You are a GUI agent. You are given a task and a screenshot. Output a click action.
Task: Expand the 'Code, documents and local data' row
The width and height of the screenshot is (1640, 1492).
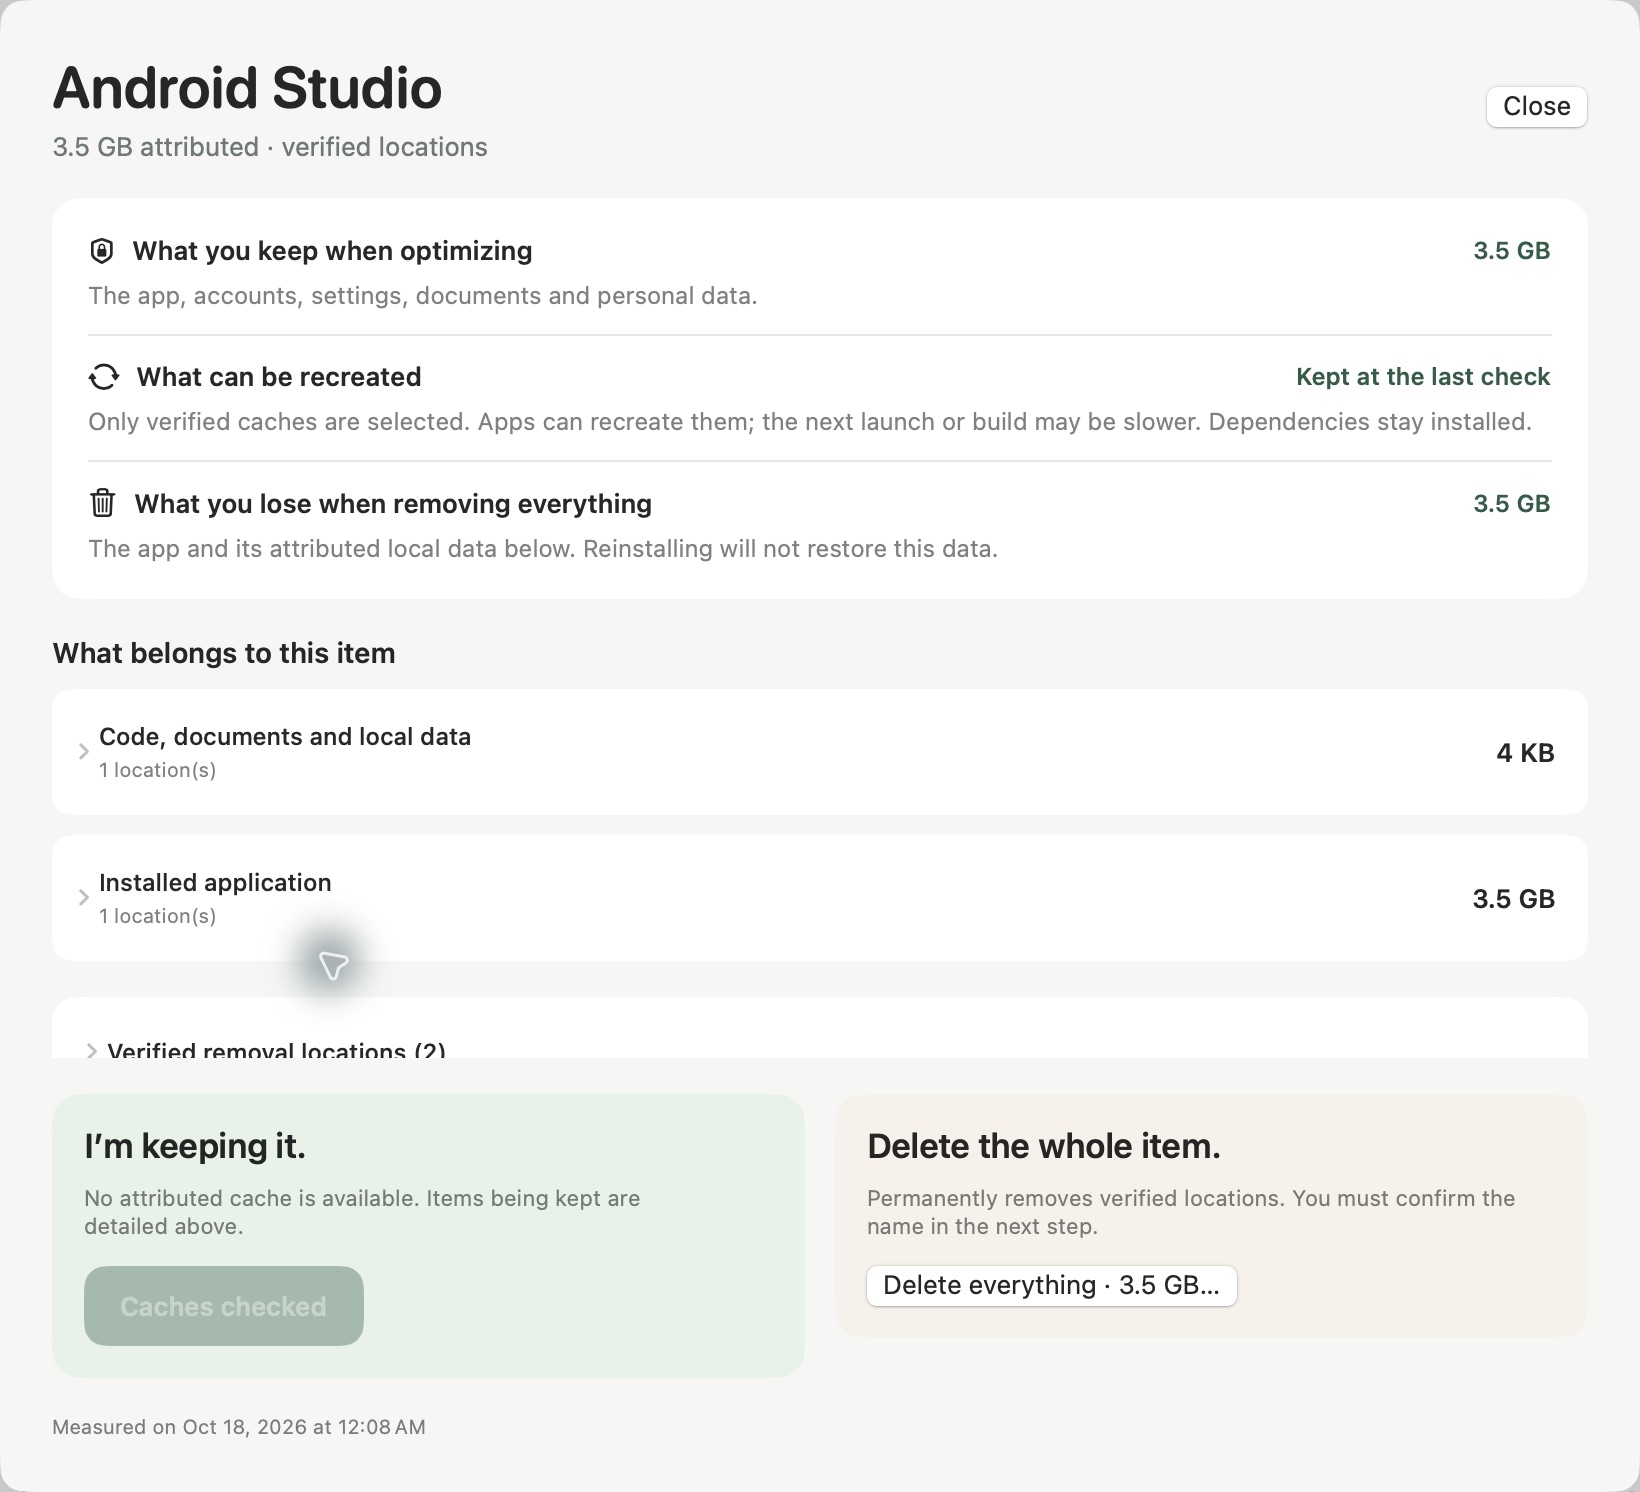pyautogui.click(x=819, y=752)
